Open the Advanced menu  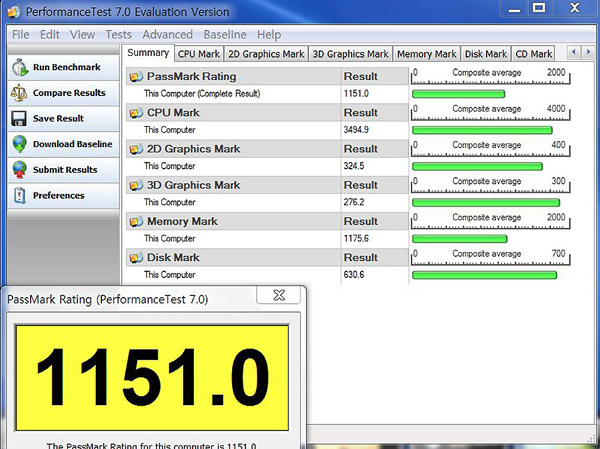click(x=168, y=35)
